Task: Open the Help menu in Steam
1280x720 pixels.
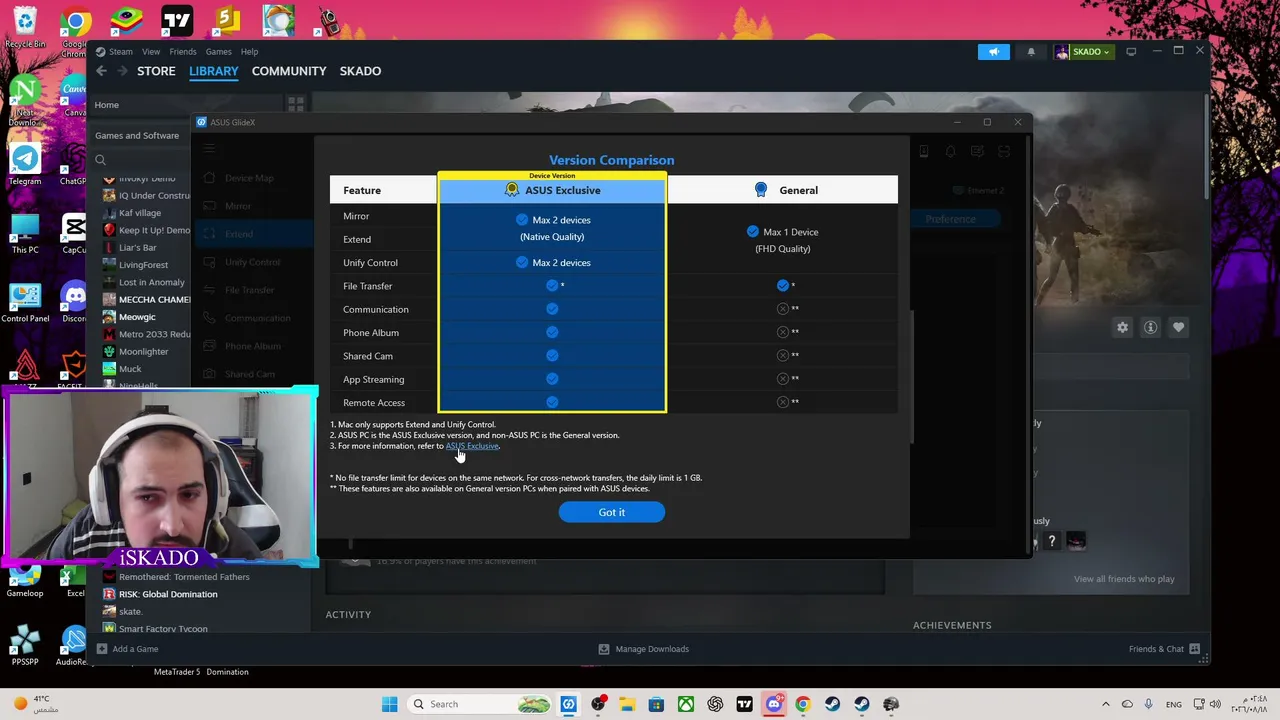Action: click(249, 52)
